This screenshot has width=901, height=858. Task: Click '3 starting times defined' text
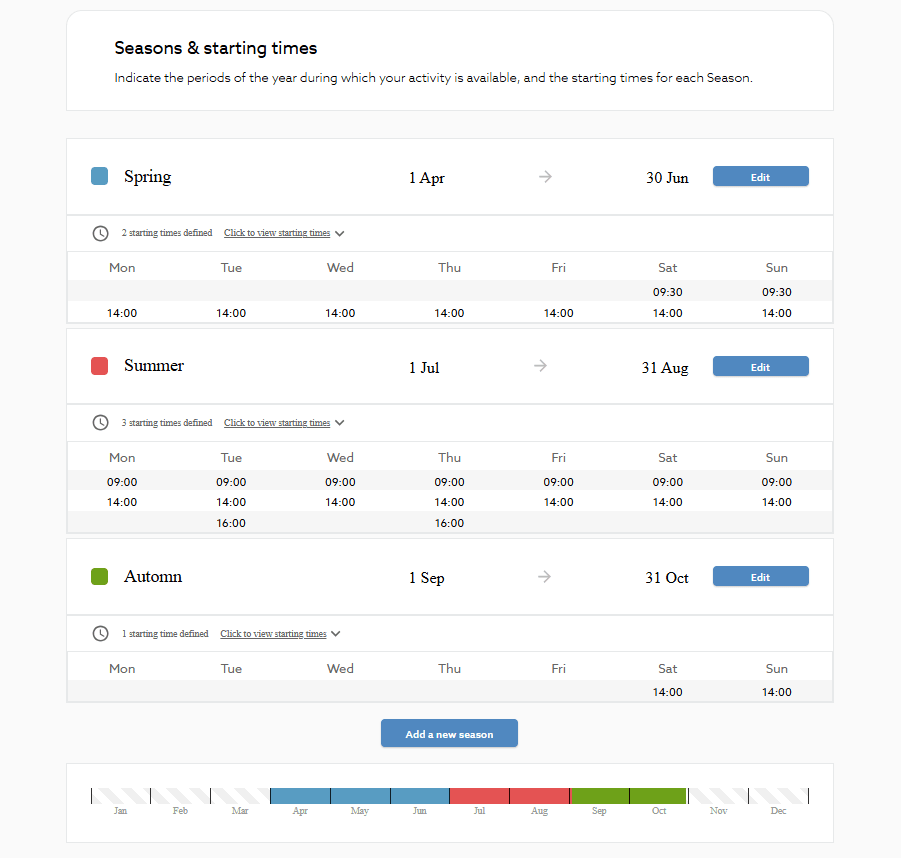point(167,422)
